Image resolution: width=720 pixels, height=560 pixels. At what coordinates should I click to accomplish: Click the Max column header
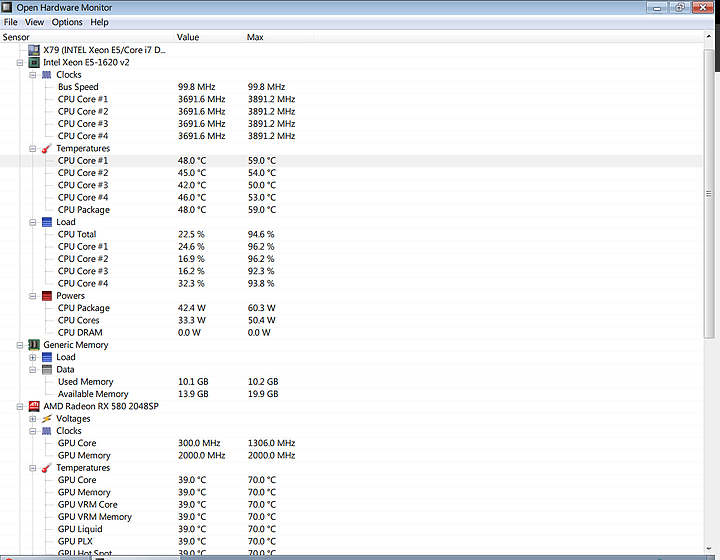coord(279,37)
